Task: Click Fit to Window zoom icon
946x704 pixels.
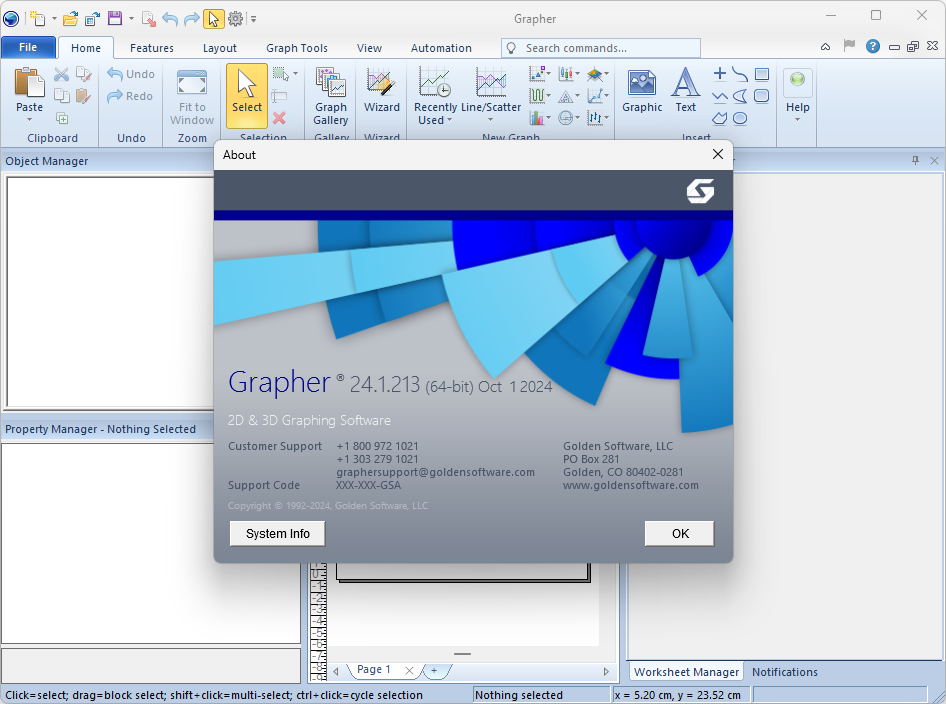Action: tap(192, 83)
